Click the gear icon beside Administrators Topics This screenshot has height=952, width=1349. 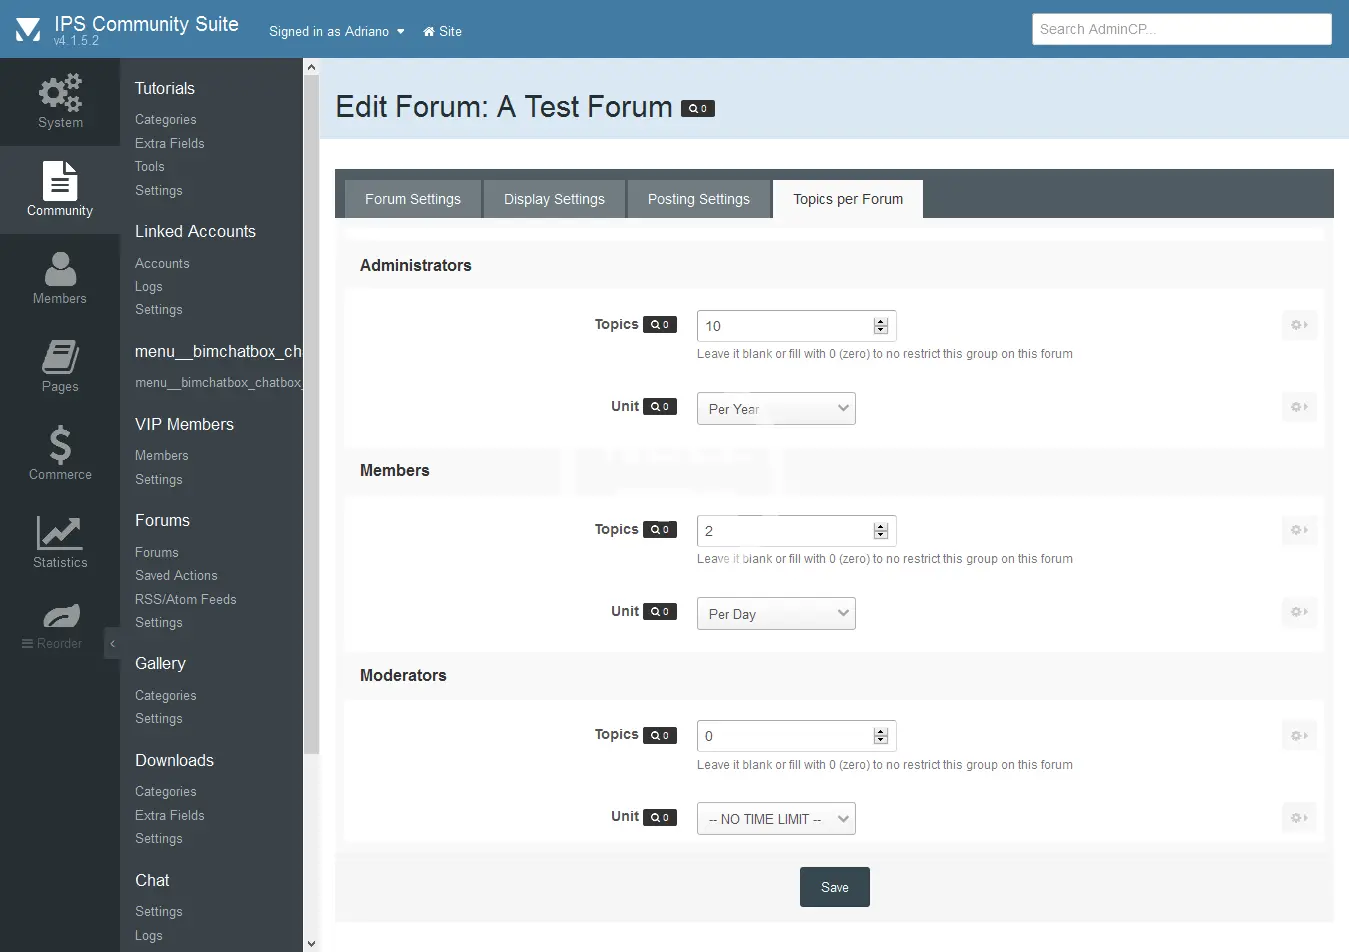[1298, 325]
